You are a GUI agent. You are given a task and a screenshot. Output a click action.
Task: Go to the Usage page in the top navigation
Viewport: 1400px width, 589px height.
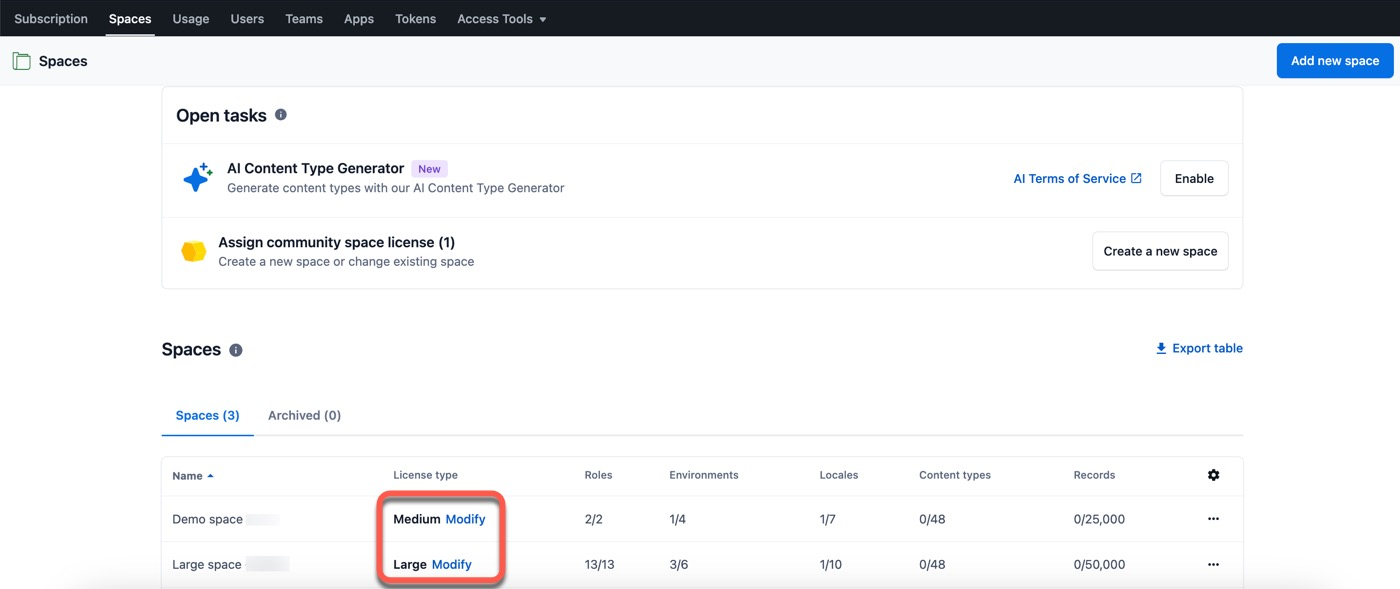pyautogui.click(x=190, y=18)
